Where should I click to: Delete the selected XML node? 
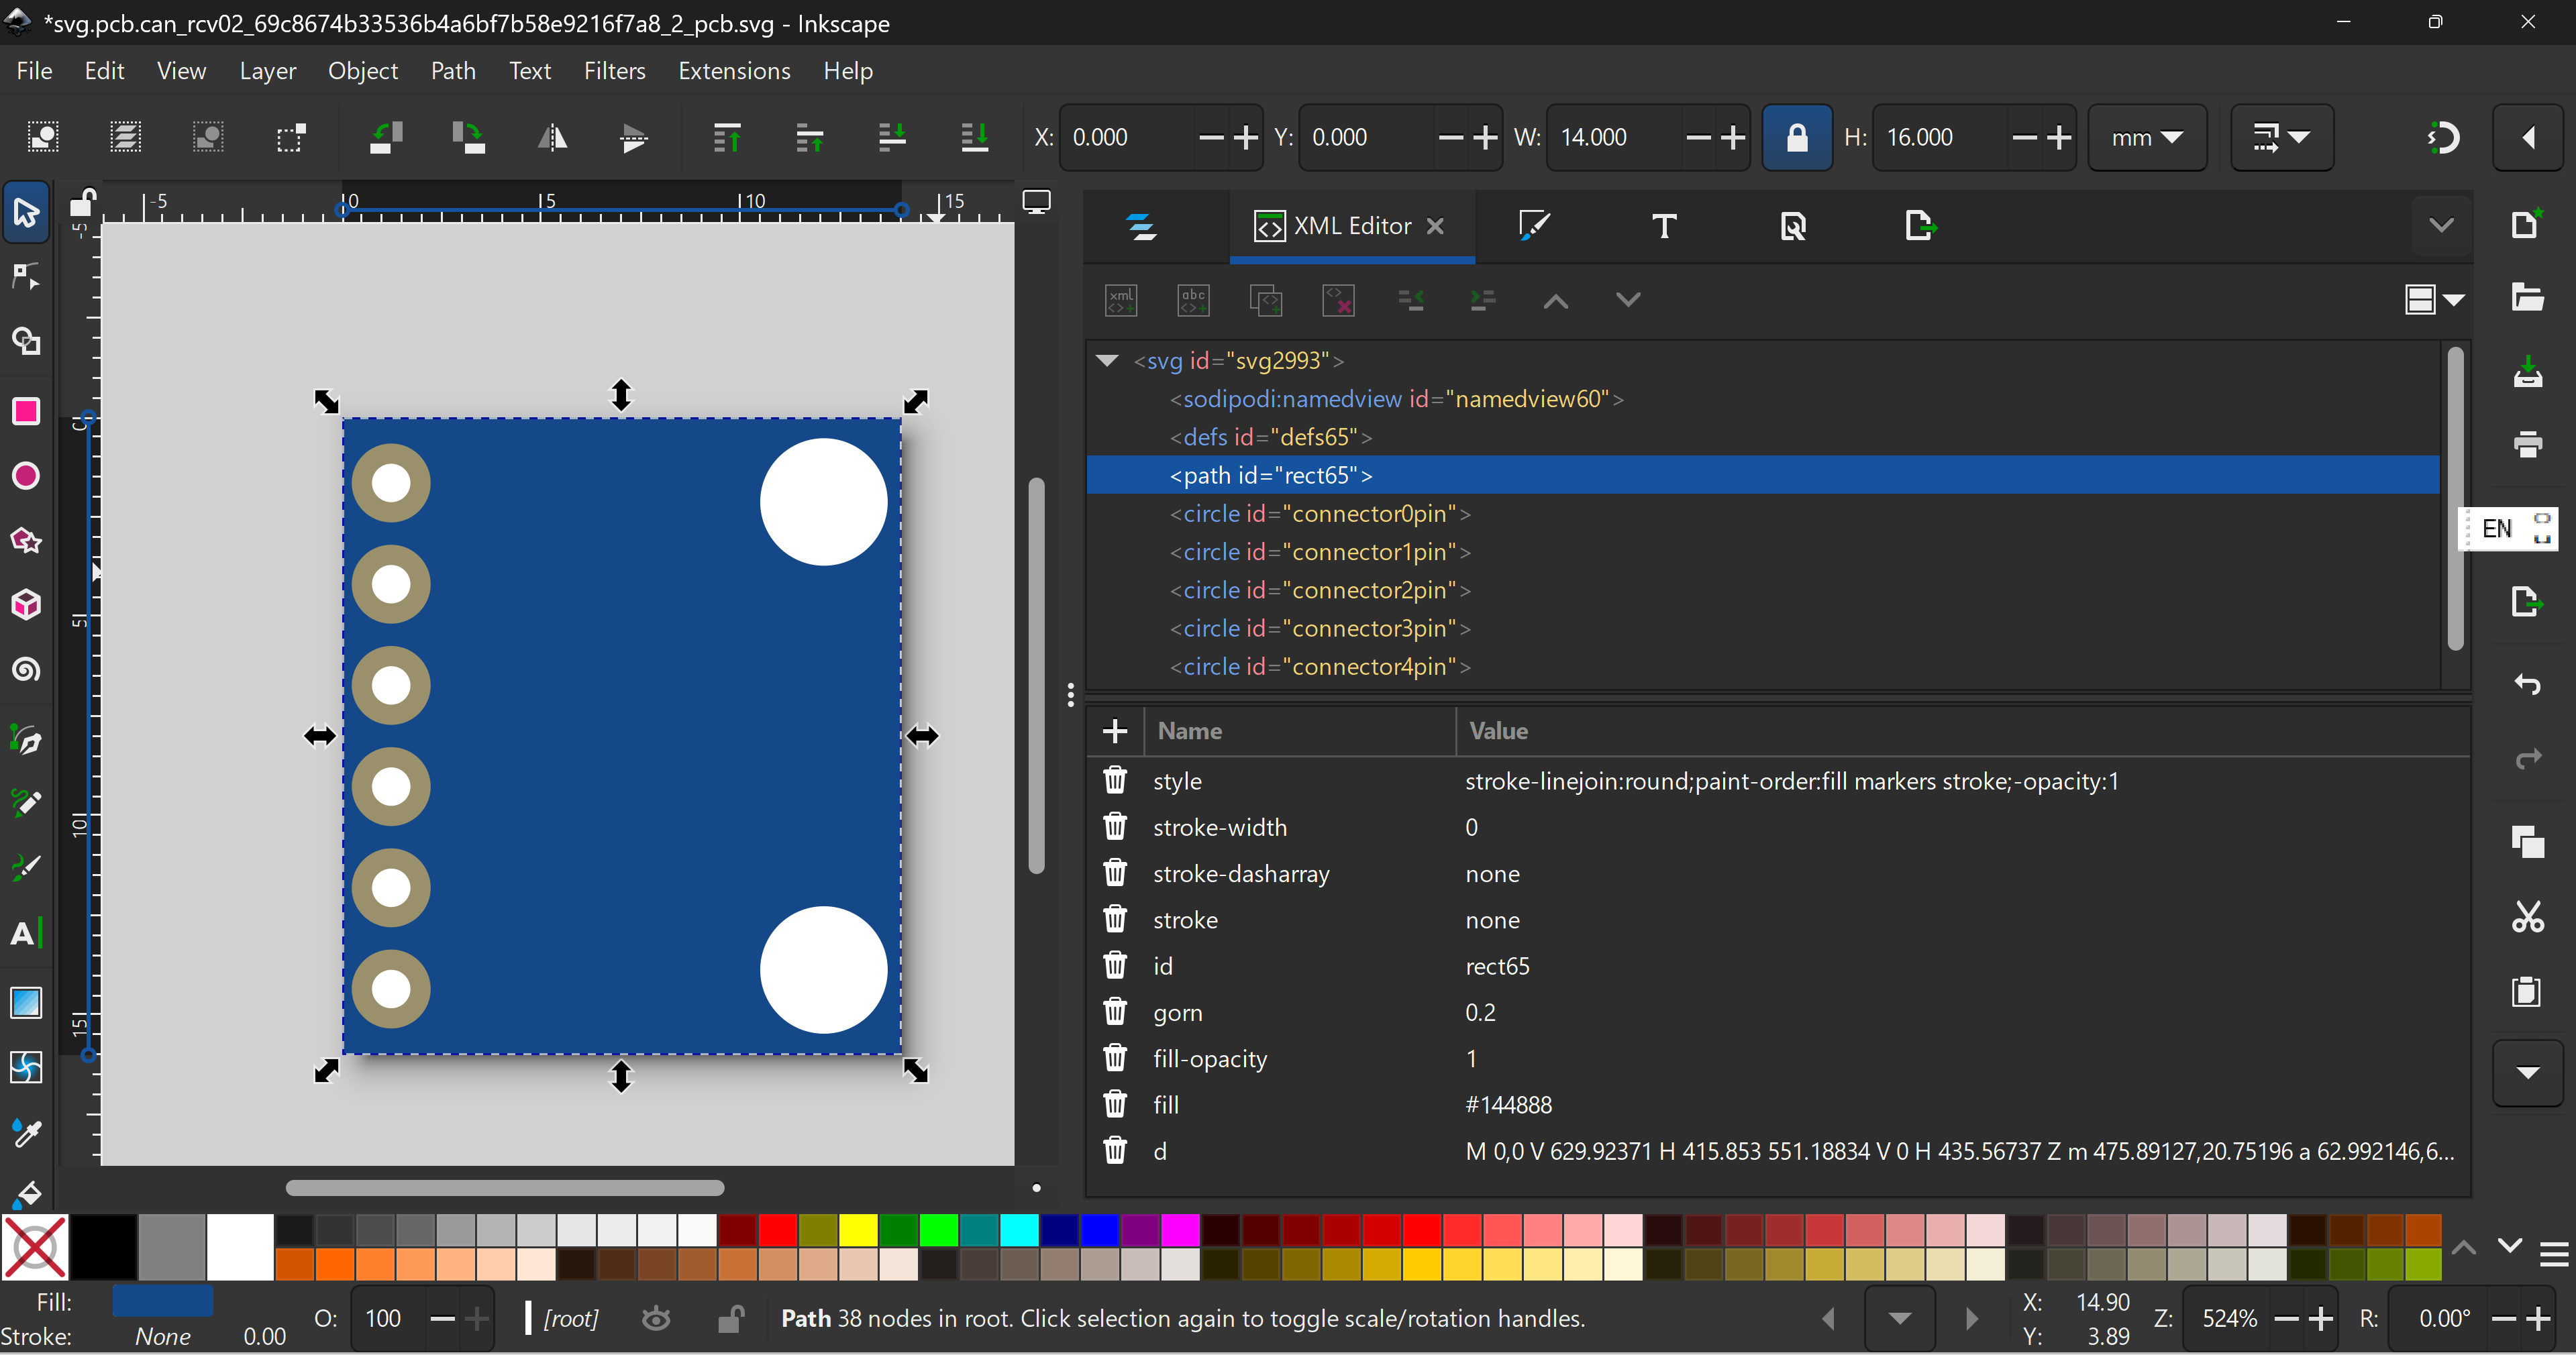[x=1338, y=300]
